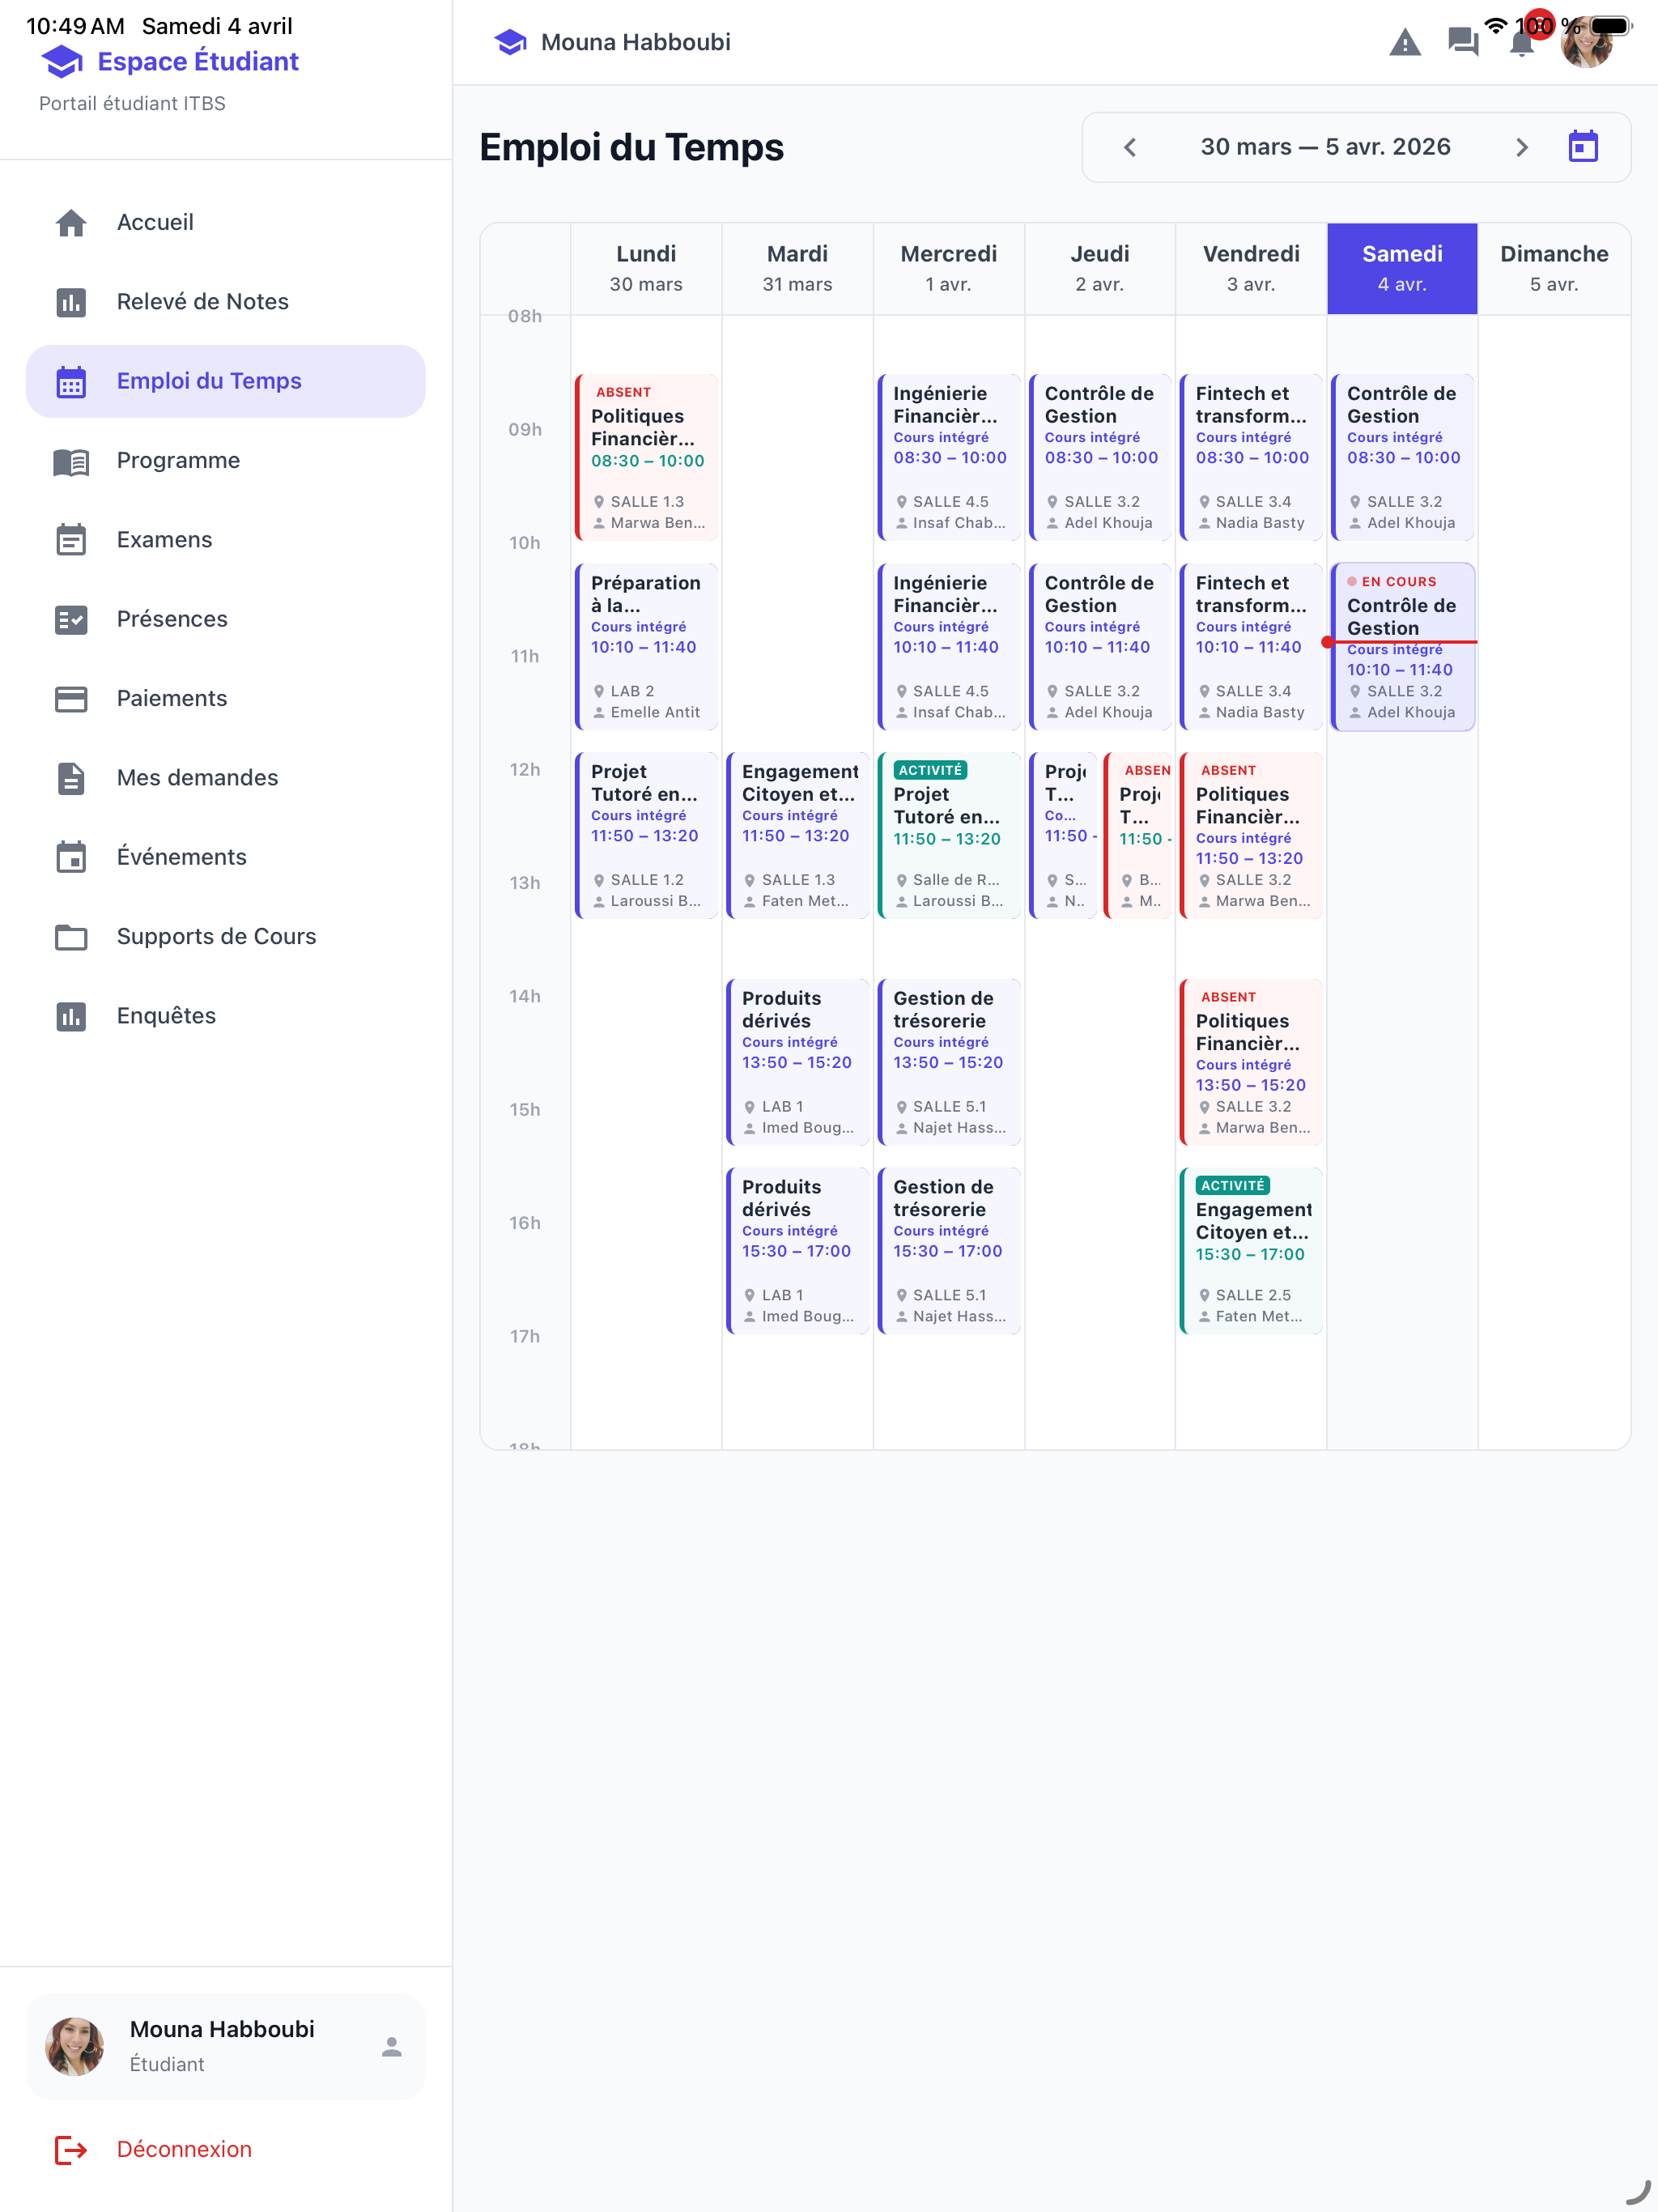Open the Examens icon
This screenshot has width=1658, height=2212.
[71, 540]
